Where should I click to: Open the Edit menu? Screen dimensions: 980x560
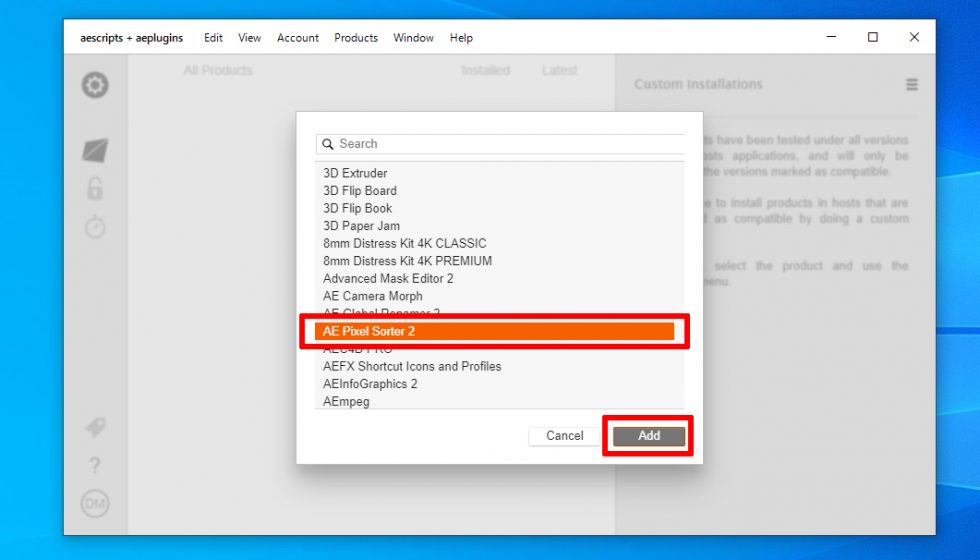pyautogui.click(x=213, y=38)
